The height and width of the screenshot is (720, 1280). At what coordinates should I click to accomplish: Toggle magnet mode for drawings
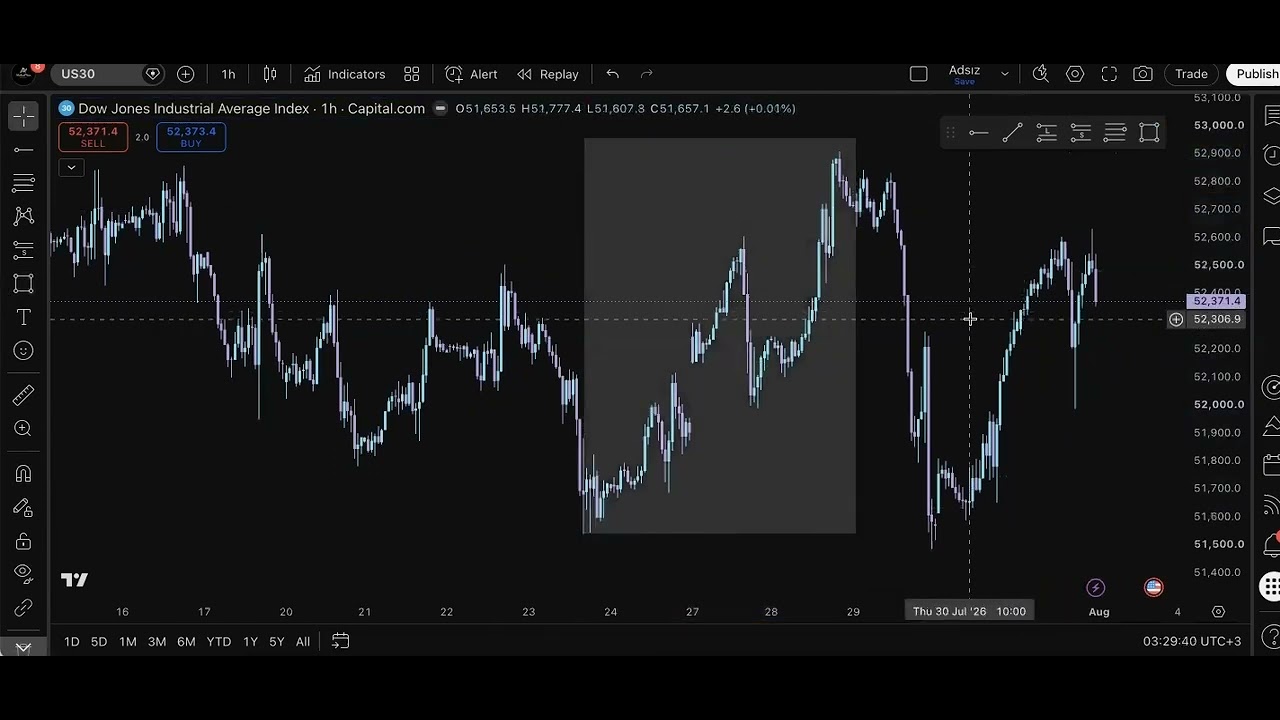(23, 474)
